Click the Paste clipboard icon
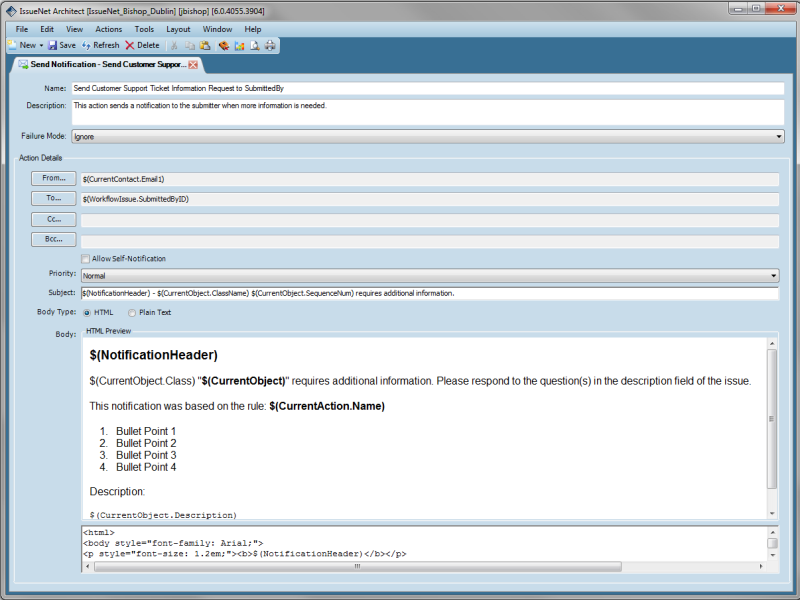This screenshot has width=800, height=600. [205, 45]
